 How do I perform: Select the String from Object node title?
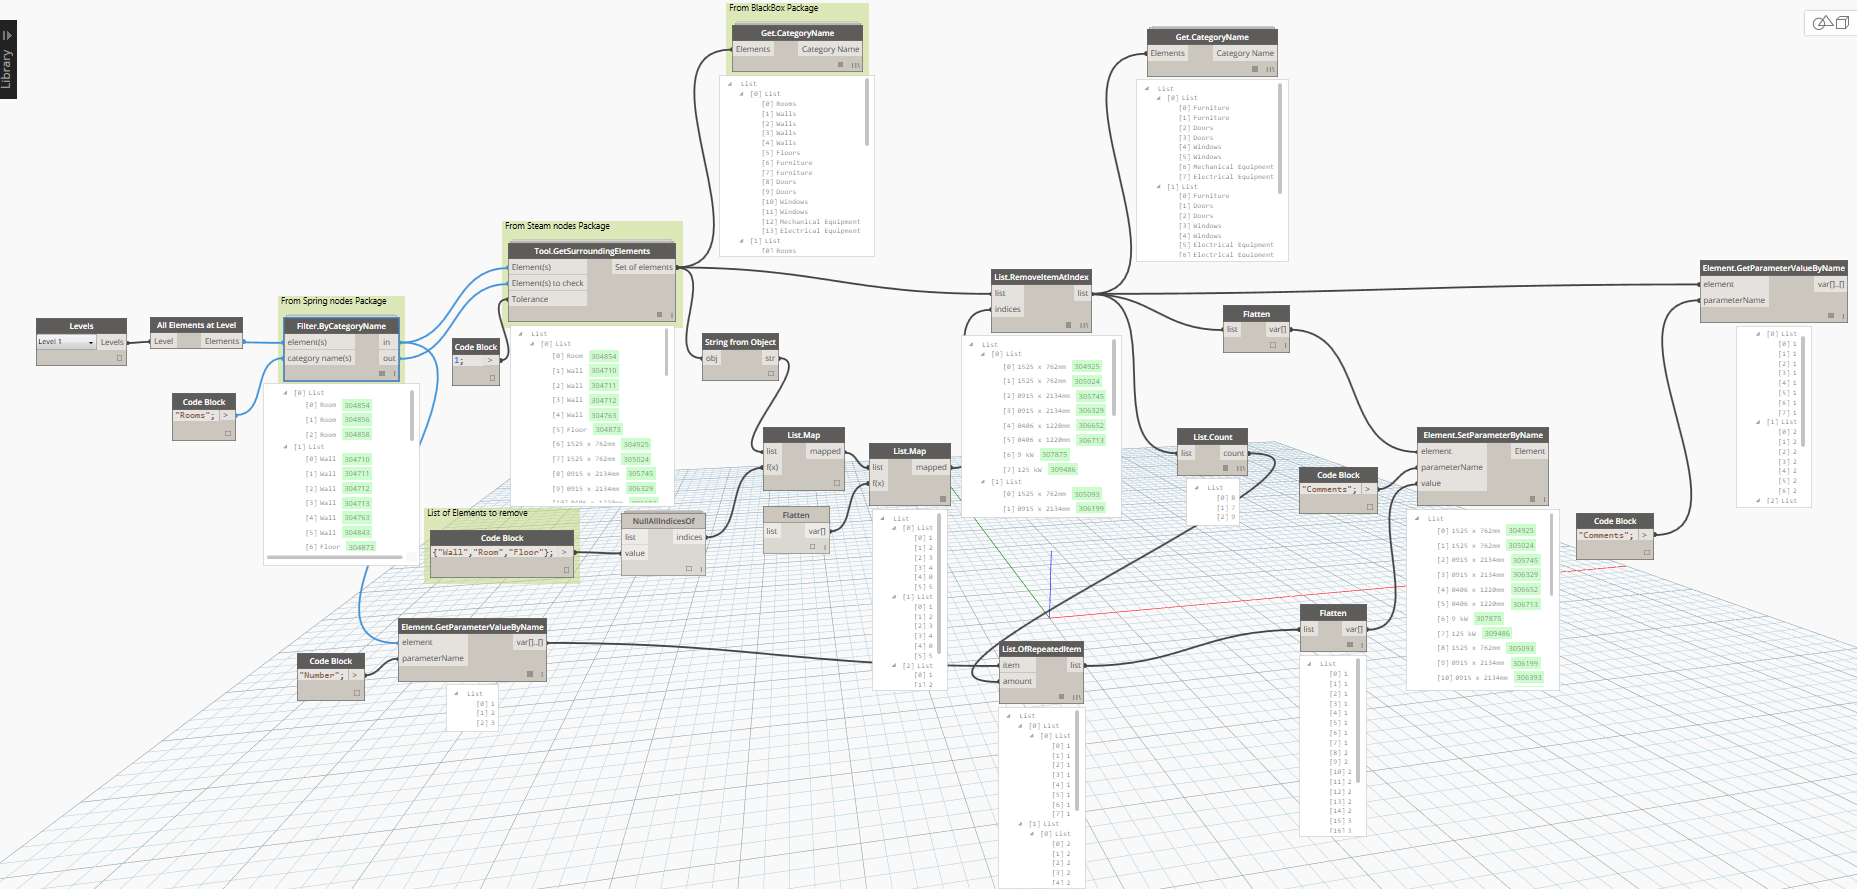740,342
